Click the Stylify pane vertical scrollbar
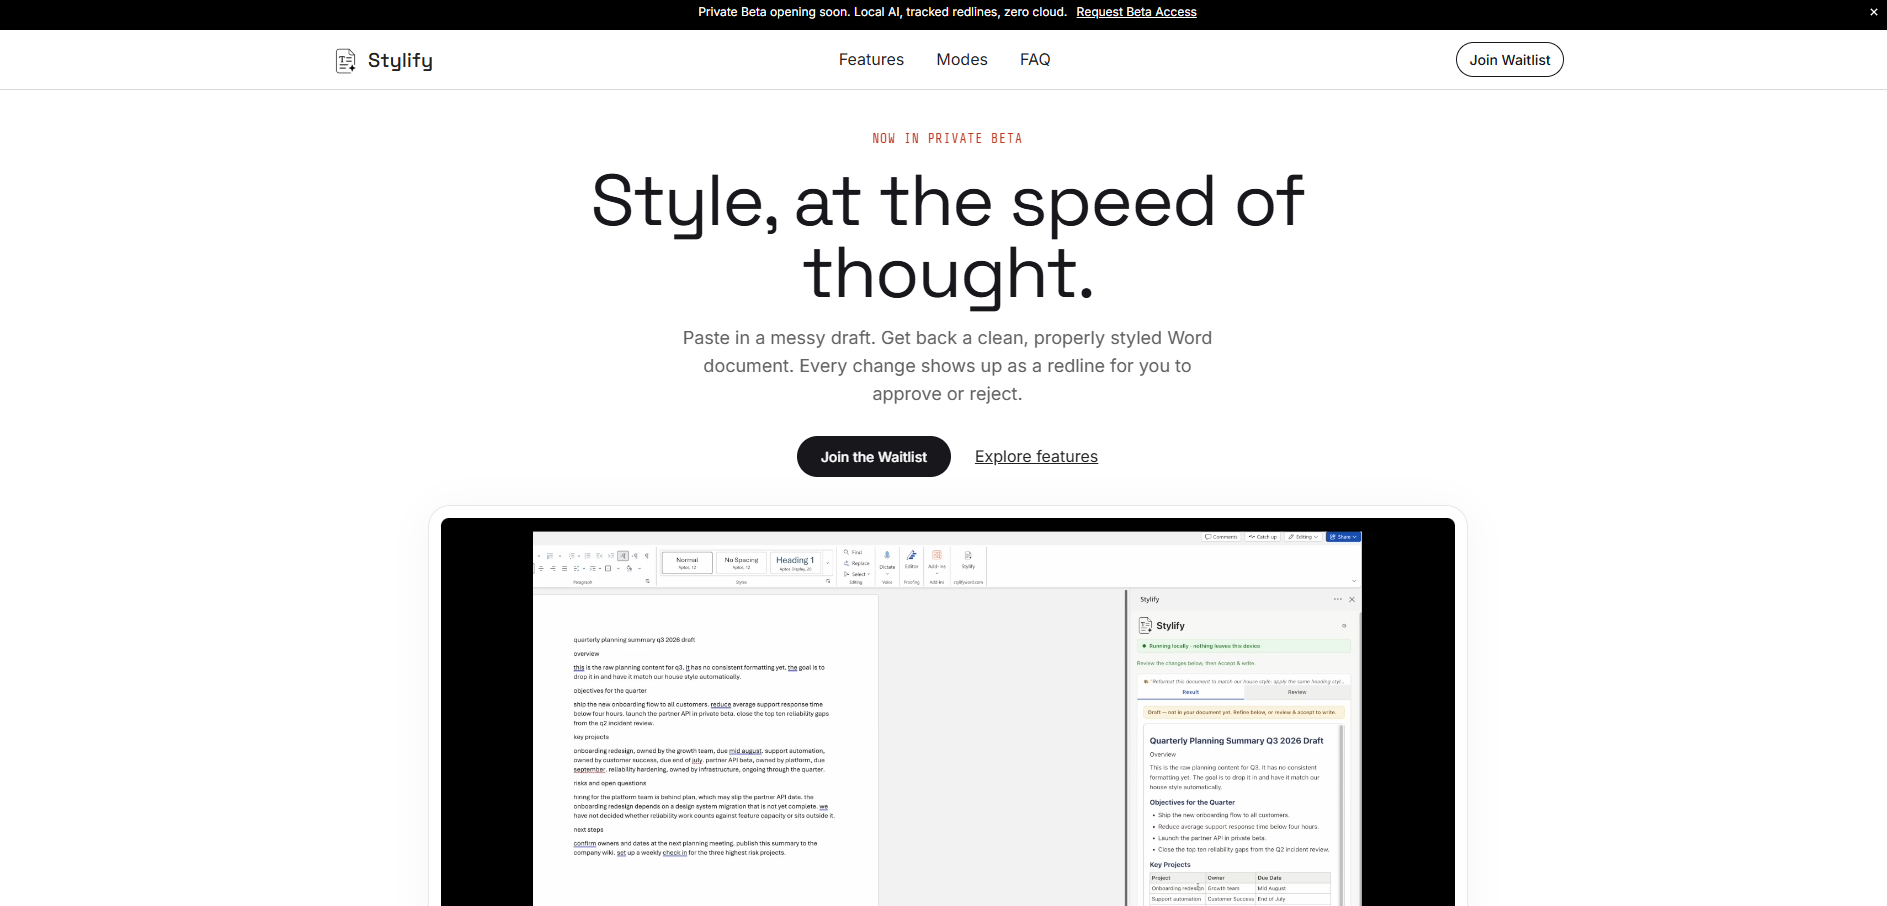 (1341, 815)
